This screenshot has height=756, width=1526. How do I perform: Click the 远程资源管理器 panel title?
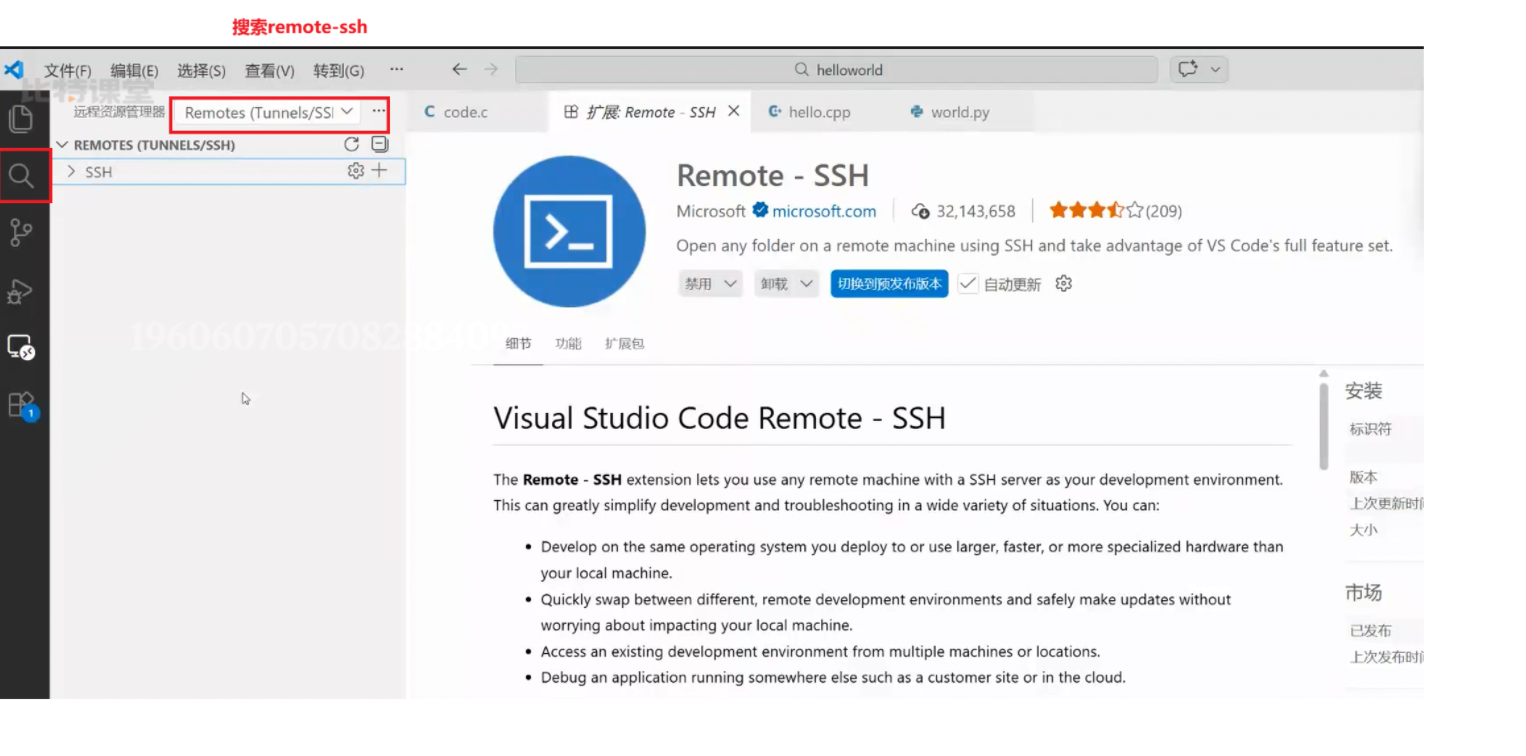119,112
